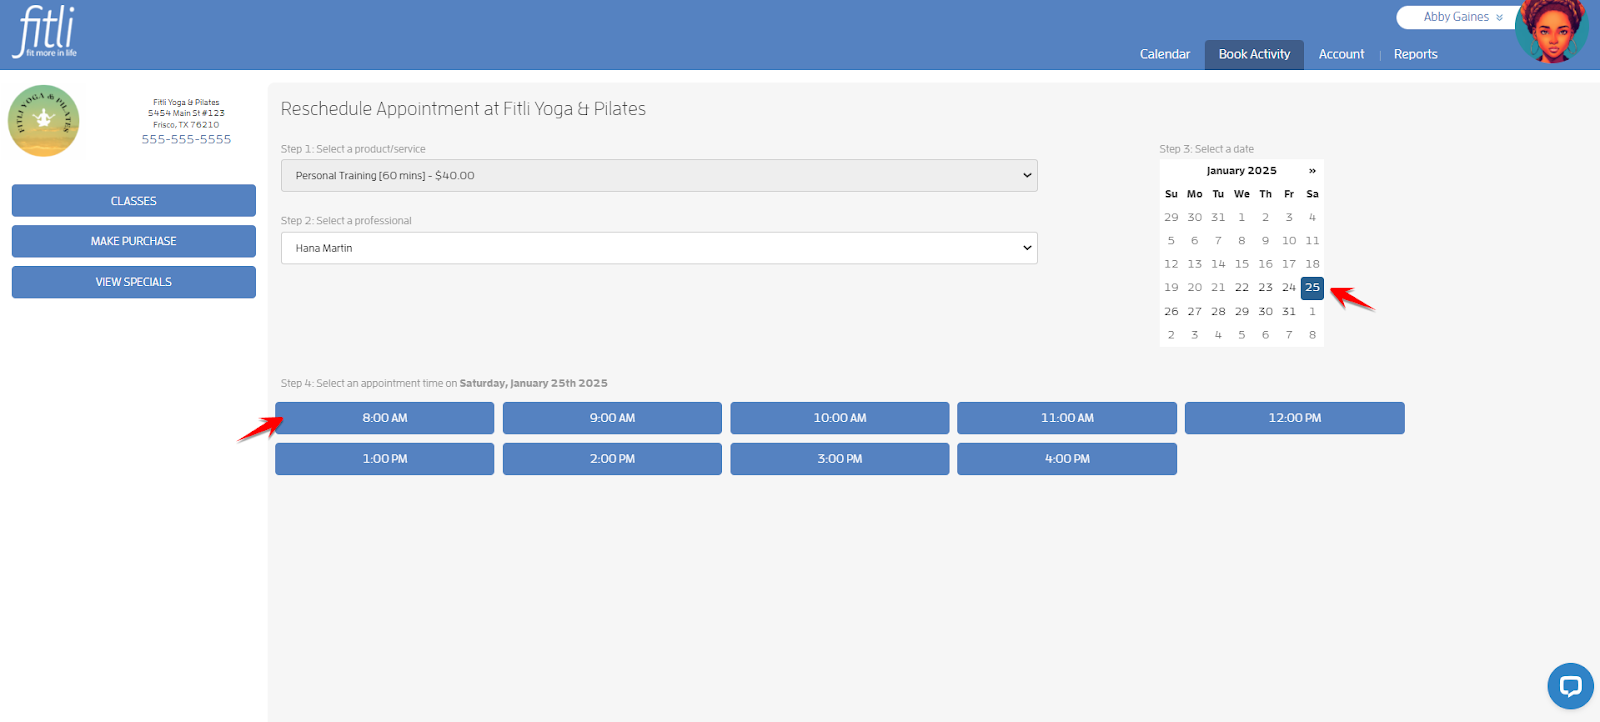The width and height of the screenshot is (1600, 722).
Task: Select the 3:00 PM appointment time
Action: pos(840,459)
